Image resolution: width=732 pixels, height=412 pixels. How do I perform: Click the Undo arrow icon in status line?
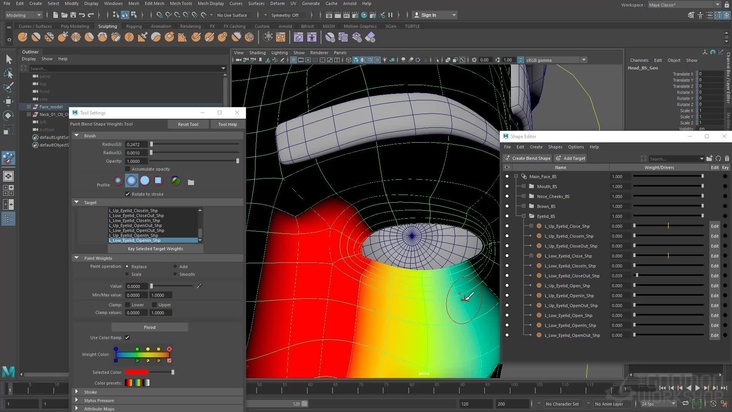(x=82, y=15)
